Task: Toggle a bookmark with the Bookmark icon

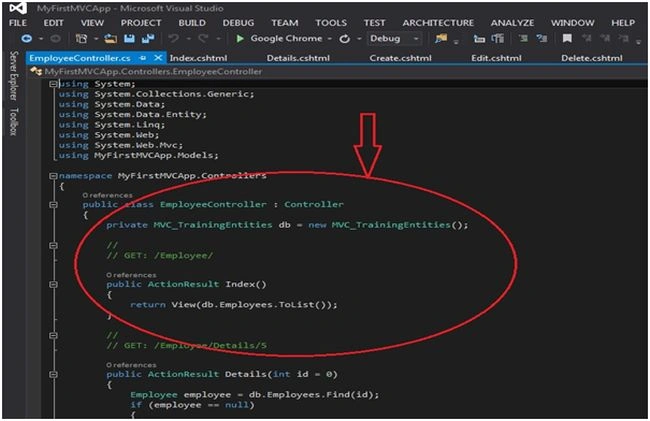Action: tap(567, 39)
